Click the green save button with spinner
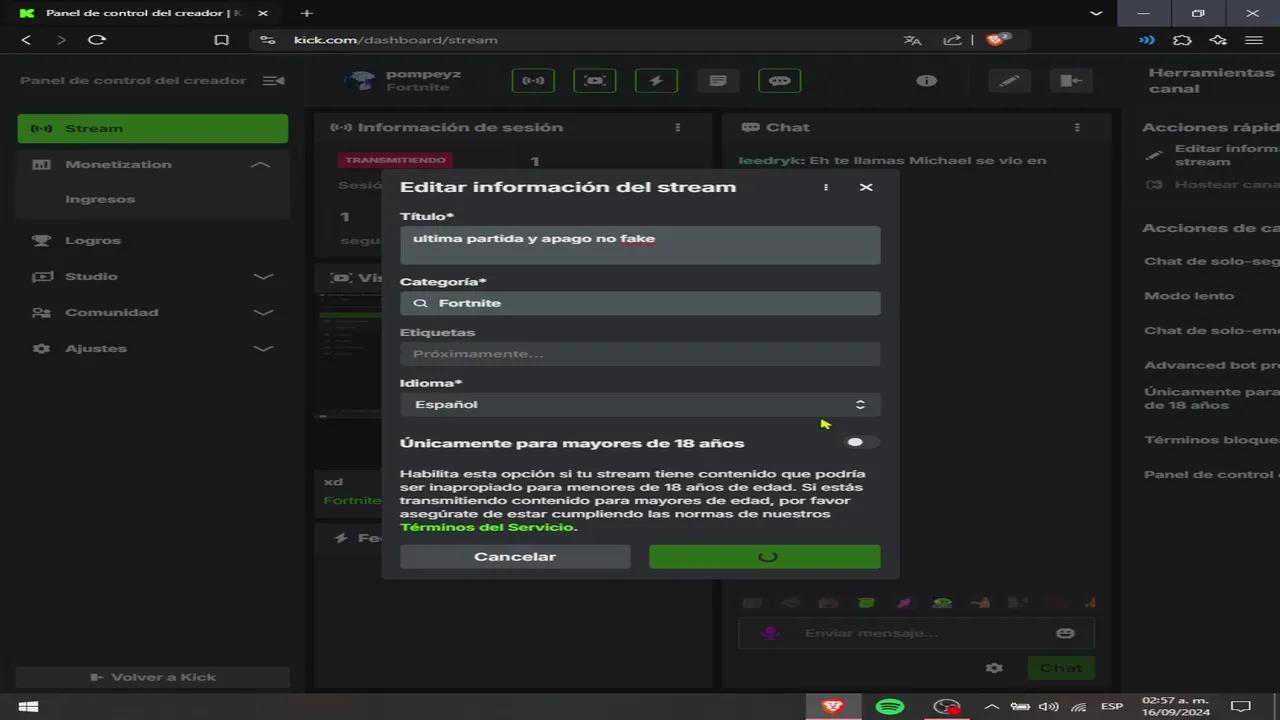Image resolution: width=1280 pixels, height=720 pixels. coord(765,556)
